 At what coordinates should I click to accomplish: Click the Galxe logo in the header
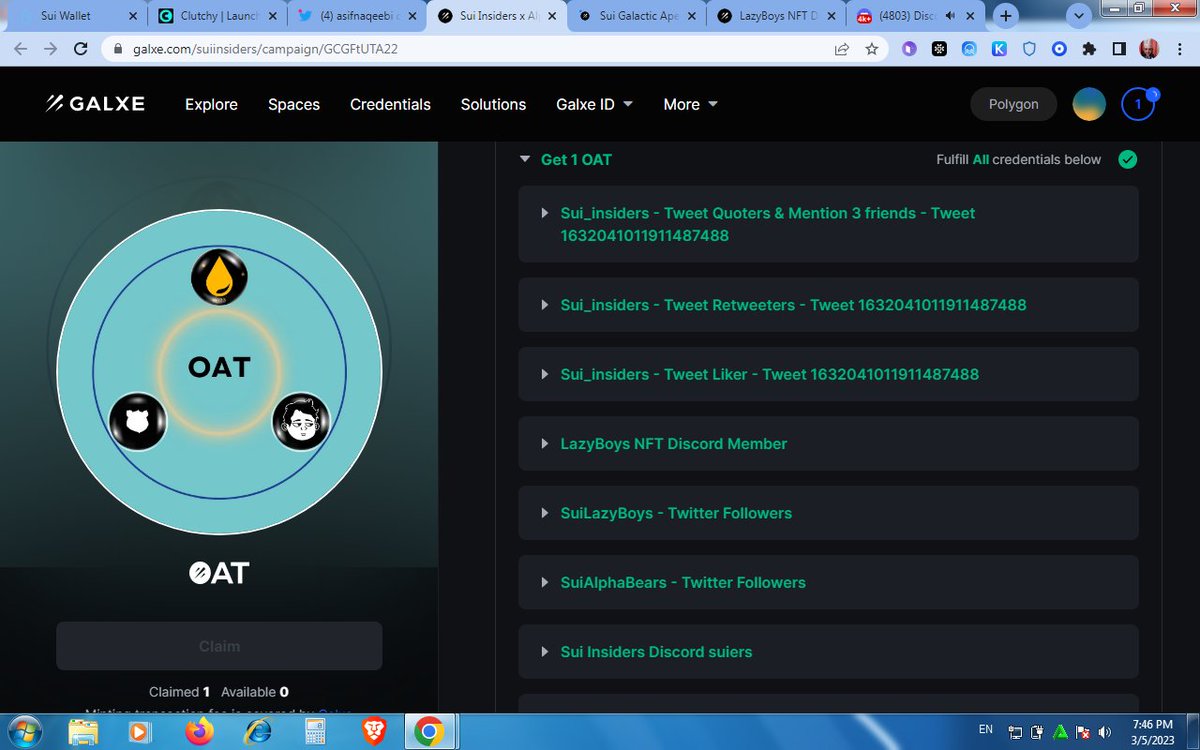pyautogui.click(x=95, y=104)
